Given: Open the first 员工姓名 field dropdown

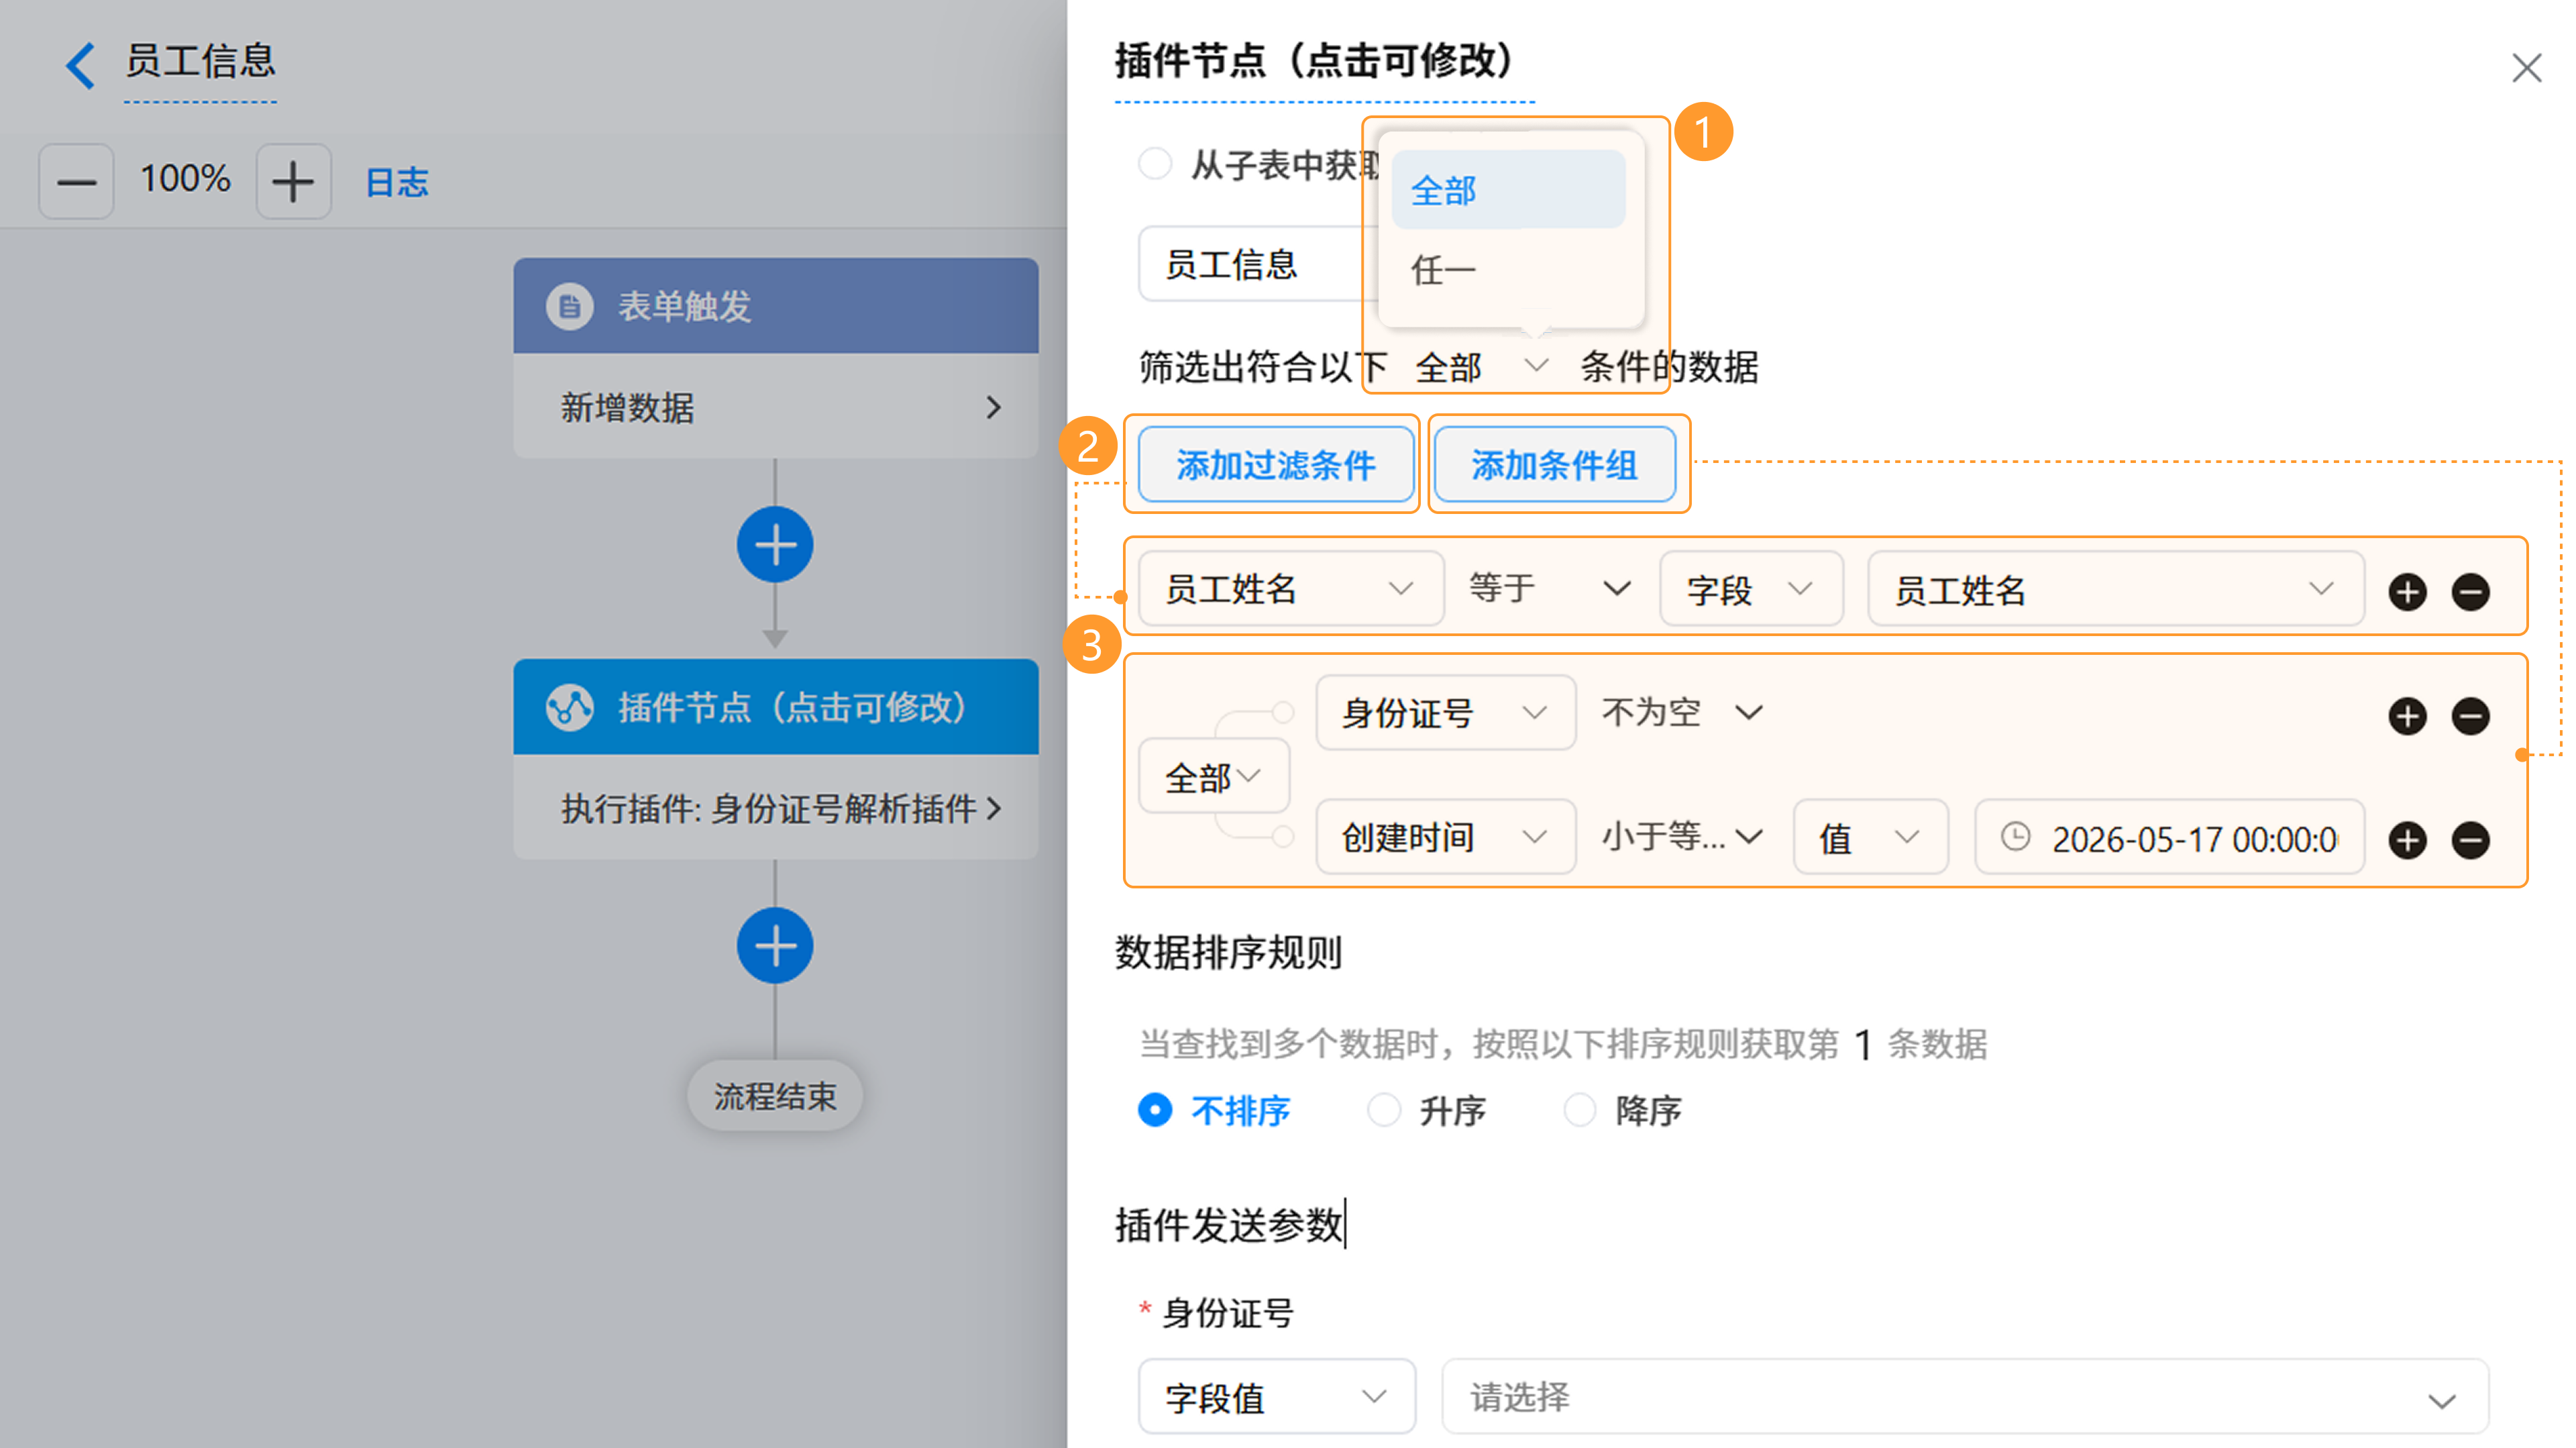Looking at the screenshot, I should (1291, 589).
